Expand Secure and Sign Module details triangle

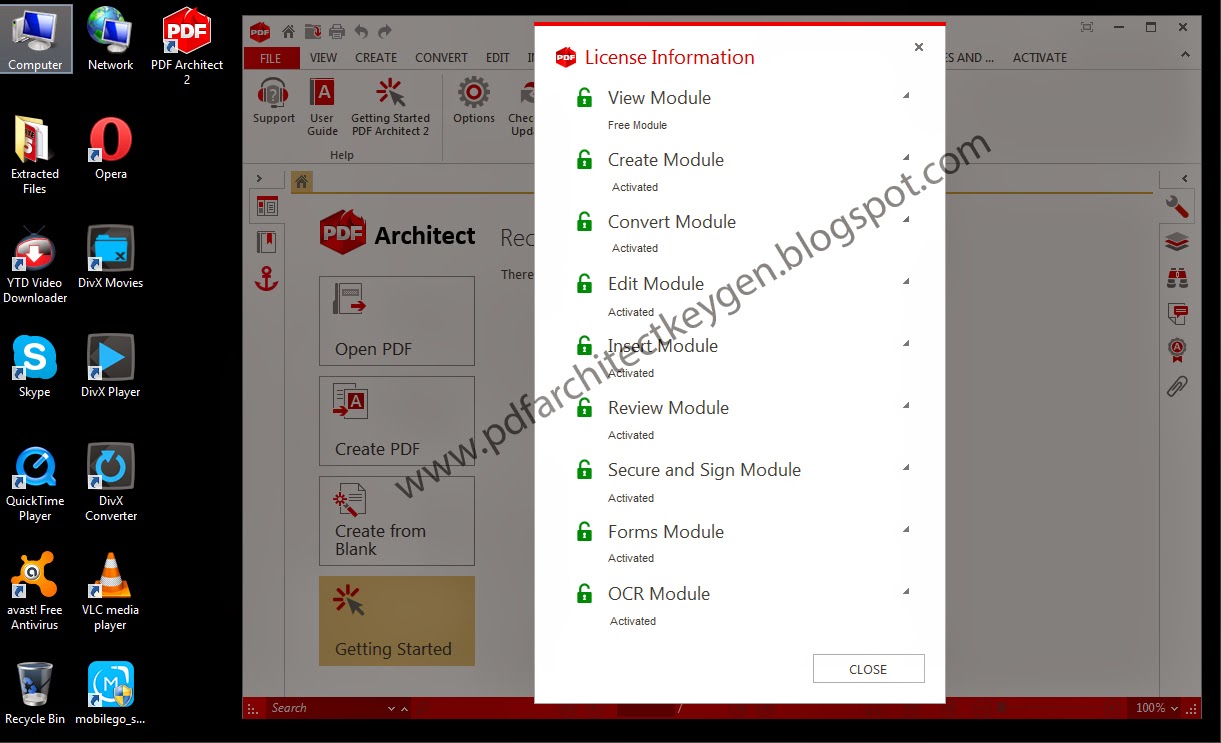click(x=906, y=468)
